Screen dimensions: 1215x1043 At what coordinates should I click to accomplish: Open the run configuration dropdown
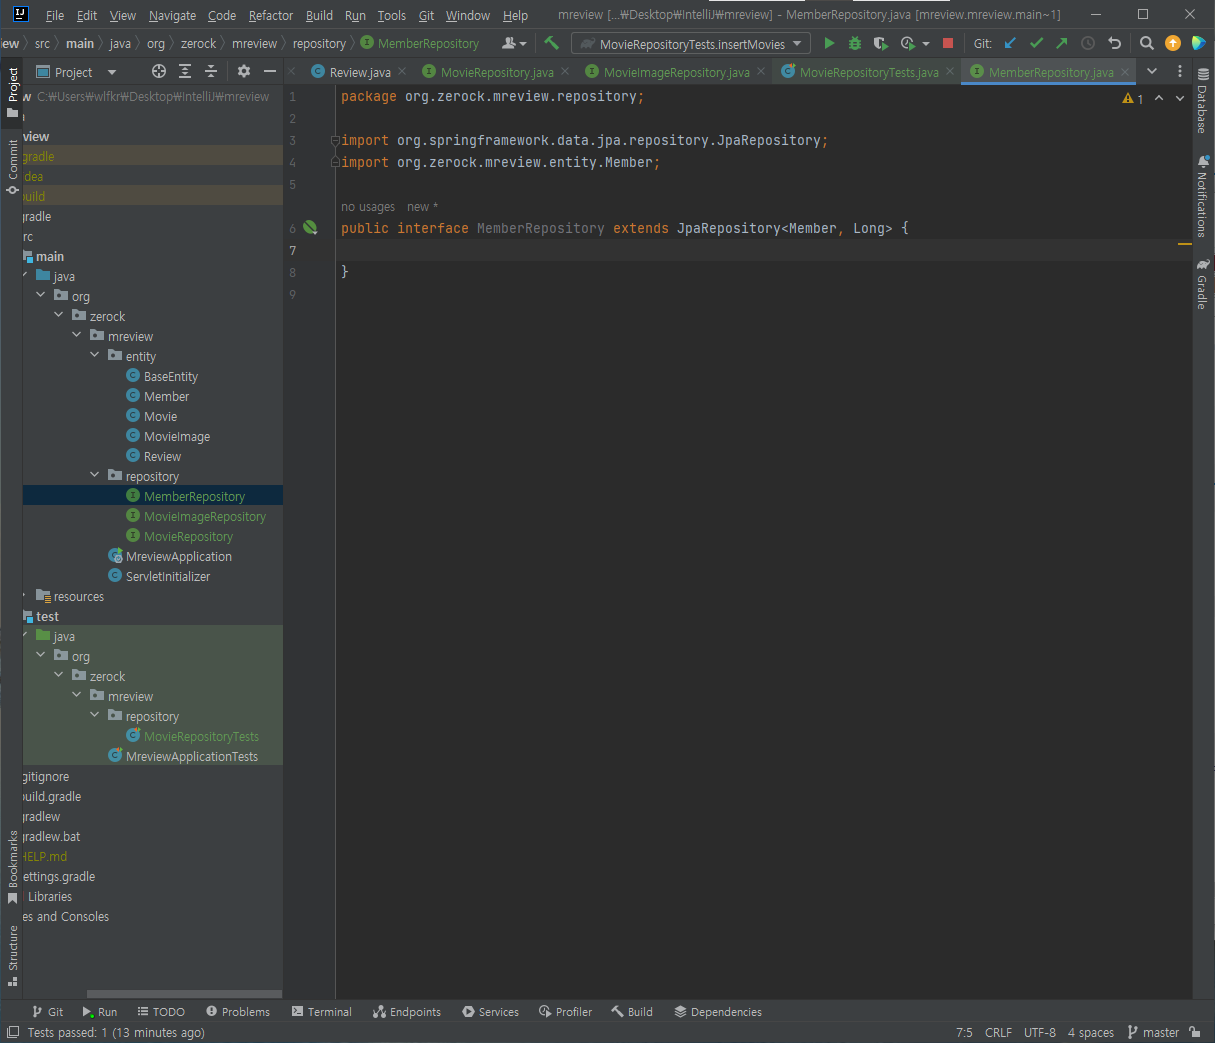point(691,44)
